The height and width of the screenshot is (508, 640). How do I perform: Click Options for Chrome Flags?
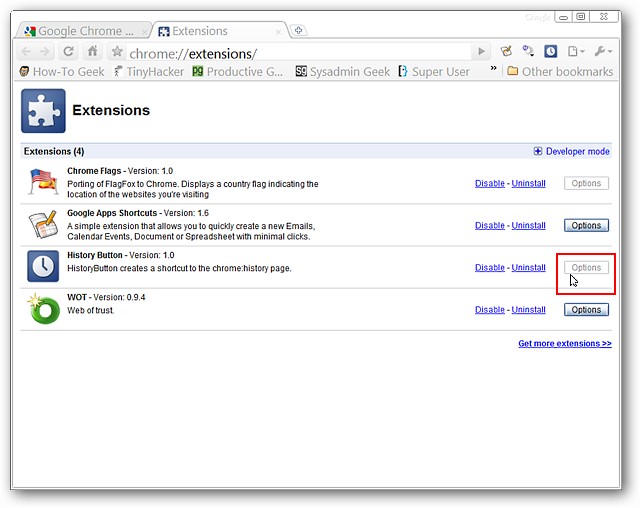[586, 184]
